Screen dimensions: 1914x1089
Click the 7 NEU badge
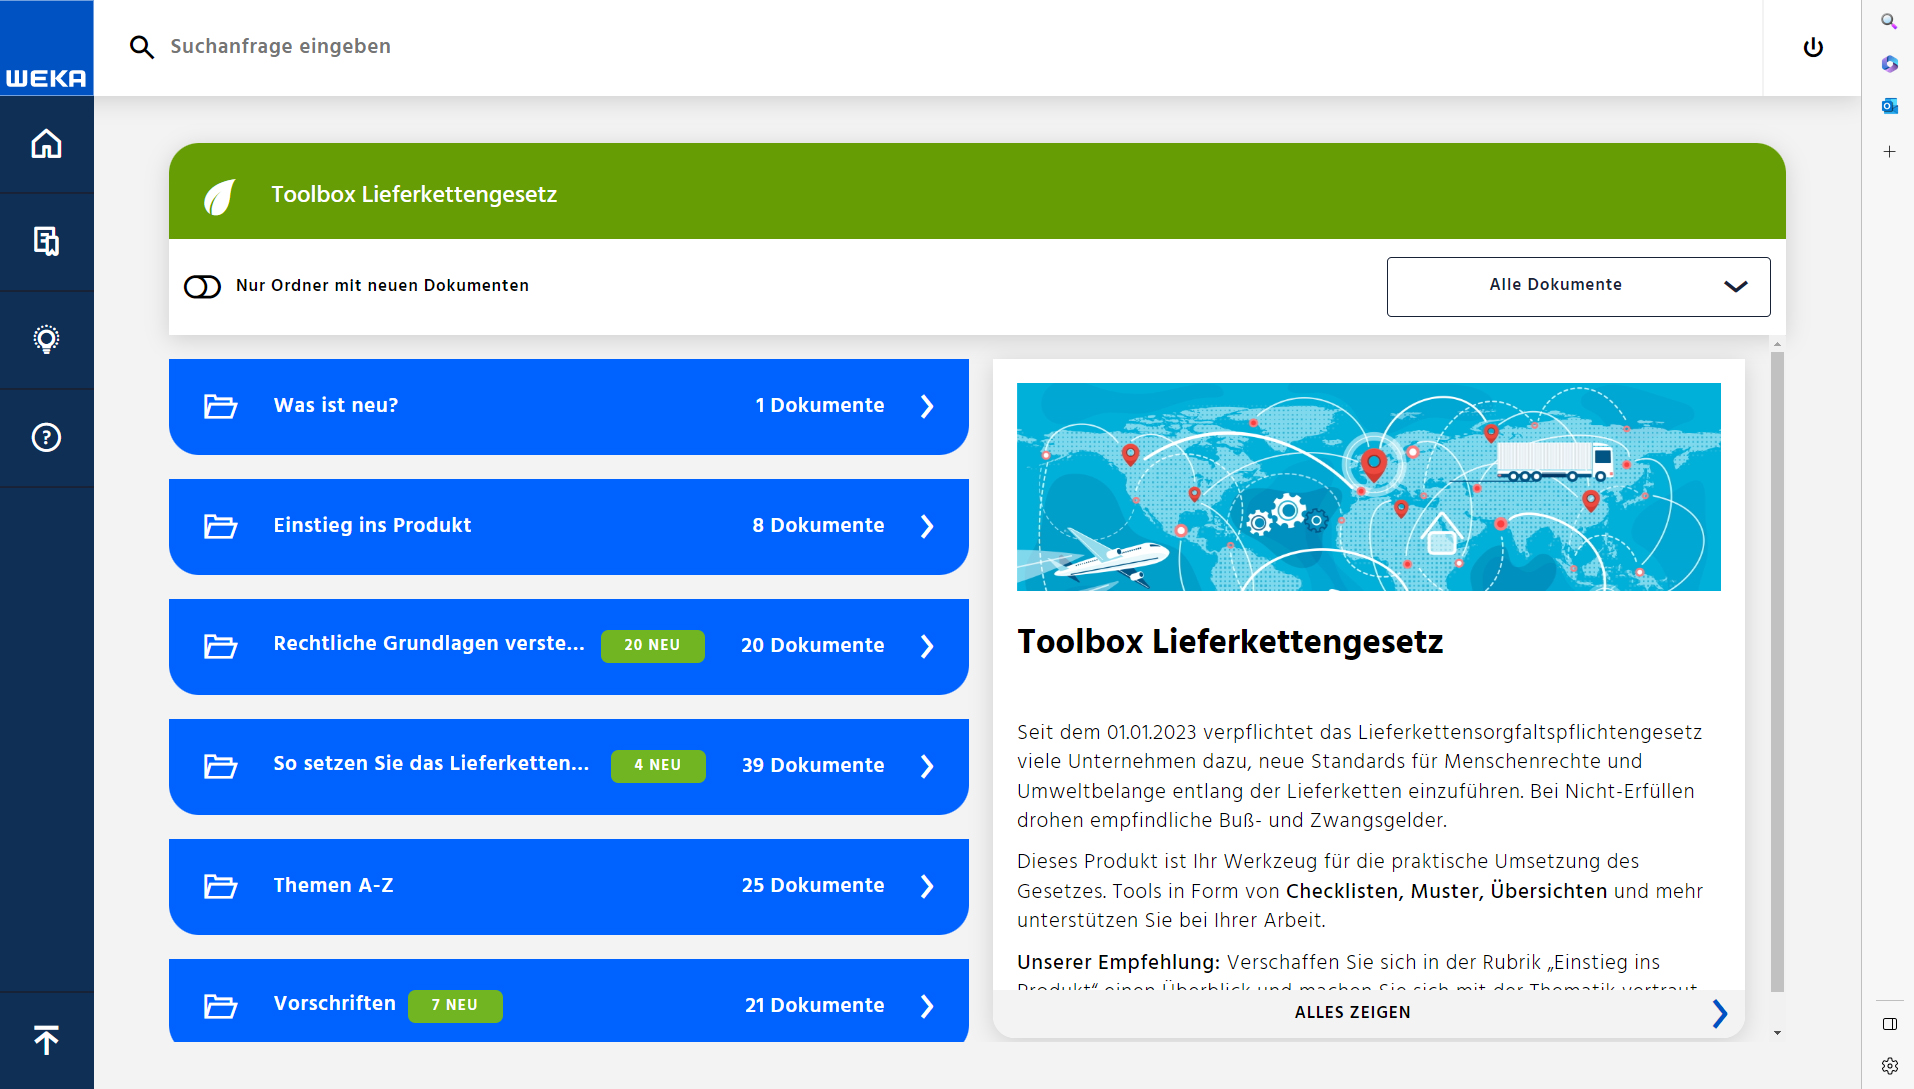(455, 1006)
